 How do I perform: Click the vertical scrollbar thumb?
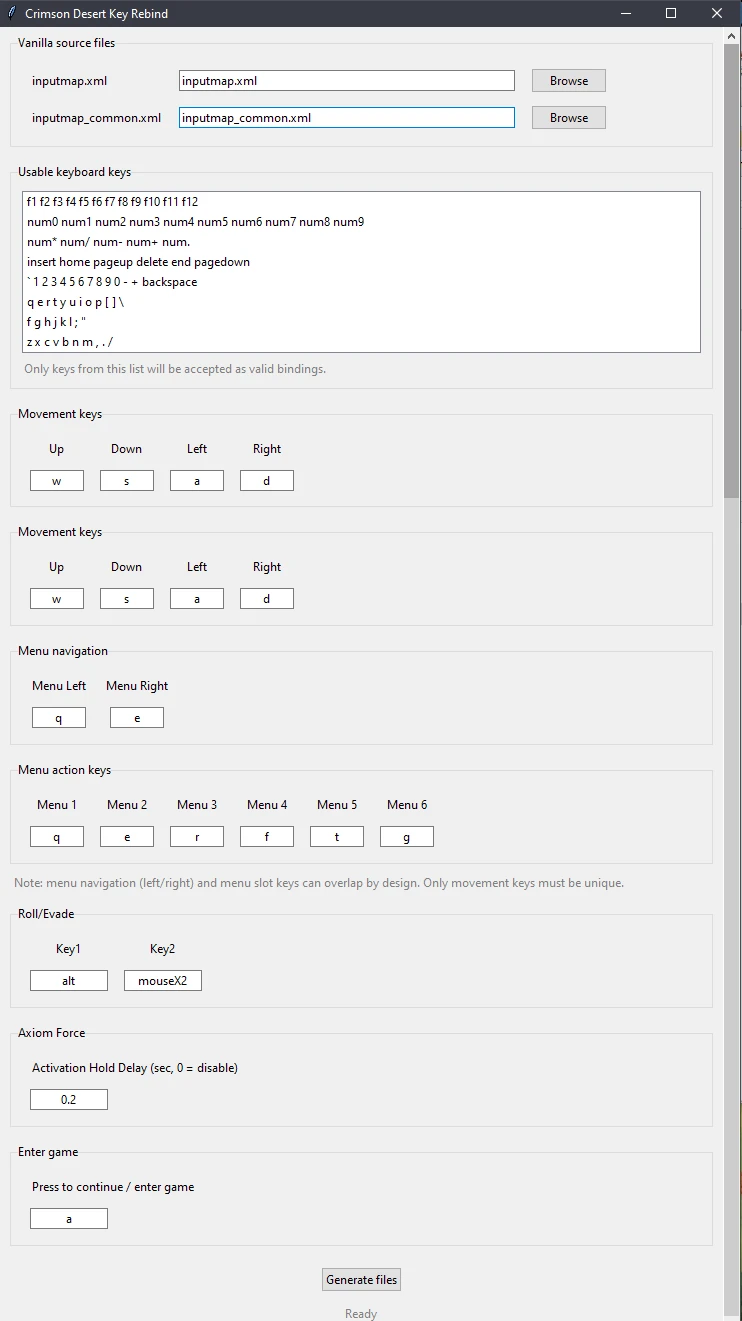point(732,270)
